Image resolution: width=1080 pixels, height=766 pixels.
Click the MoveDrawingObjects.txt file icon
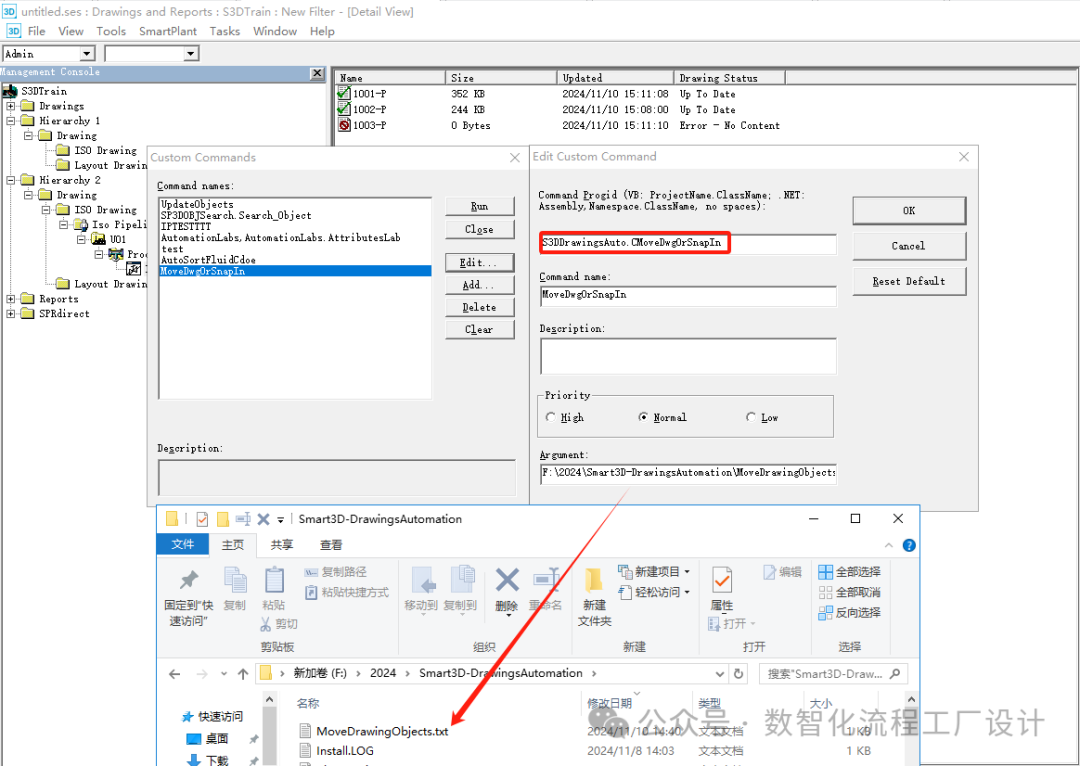[306, 731]
